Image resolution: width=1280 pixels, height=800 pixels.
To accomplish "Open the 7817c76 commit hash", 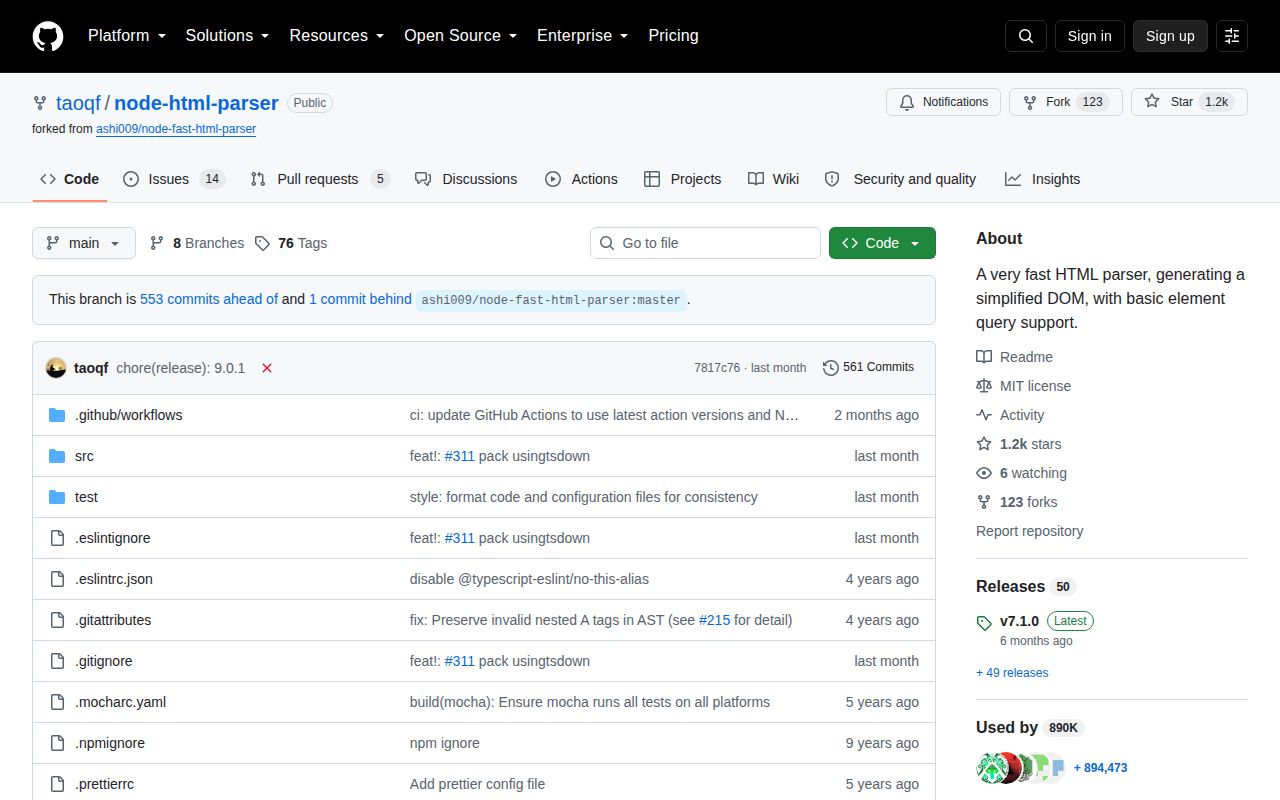I will [717, 368].
